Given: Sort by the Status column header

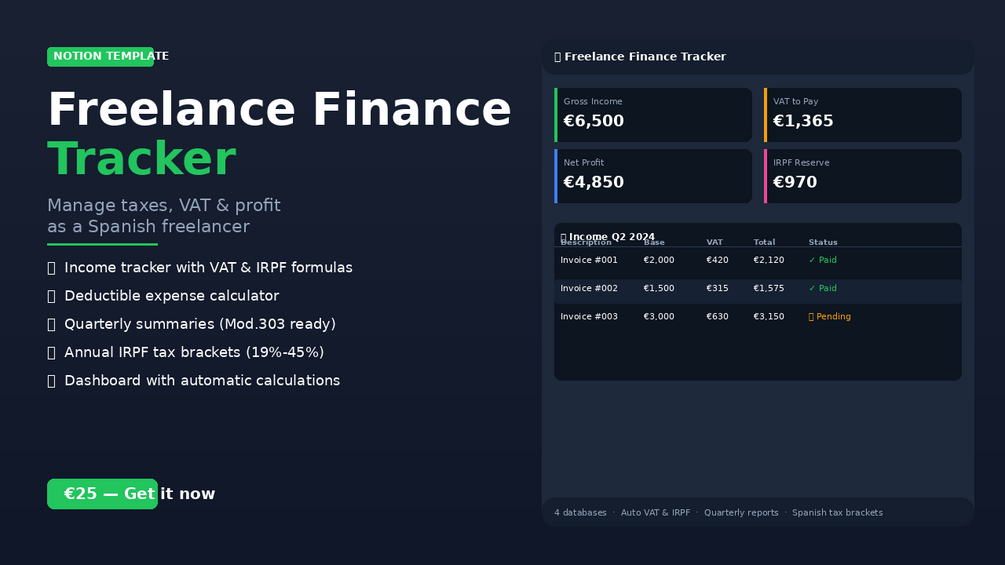Looking at the screenshot, I should 823,242.
